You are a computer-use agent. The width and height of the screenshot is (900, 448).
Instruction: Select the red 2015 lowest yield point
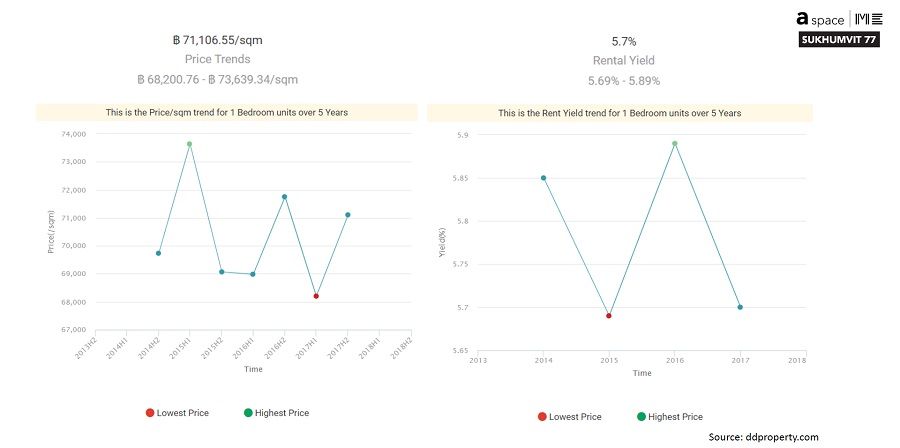(x=609, y=316)
